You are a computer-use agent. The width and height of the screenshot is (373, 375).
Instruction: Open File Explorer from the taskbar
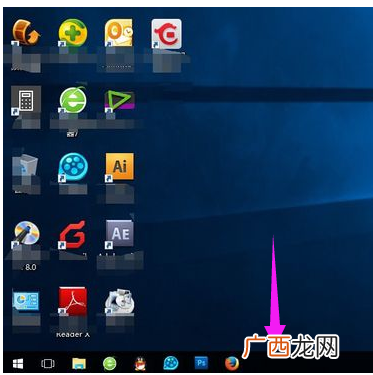(x=79, y=364)
